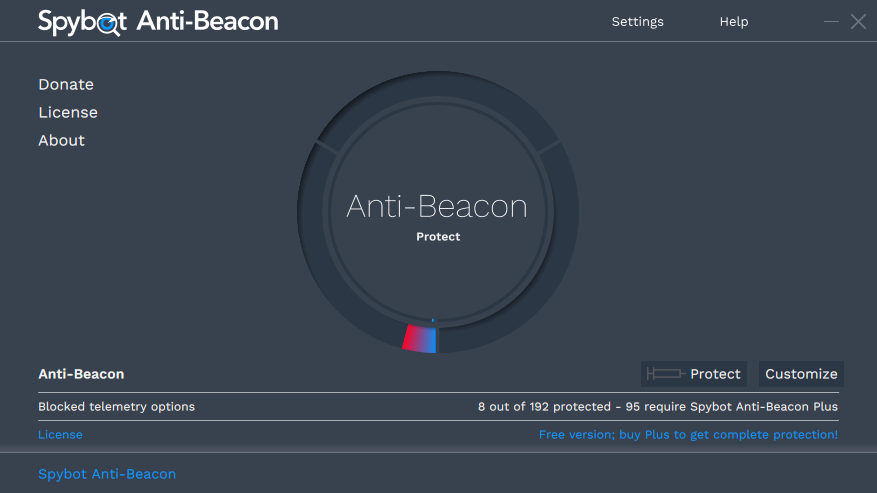Click the Spybot magnifier logo icon
Image resolution: width=877 pixels, height=493 pixels.
109,24
